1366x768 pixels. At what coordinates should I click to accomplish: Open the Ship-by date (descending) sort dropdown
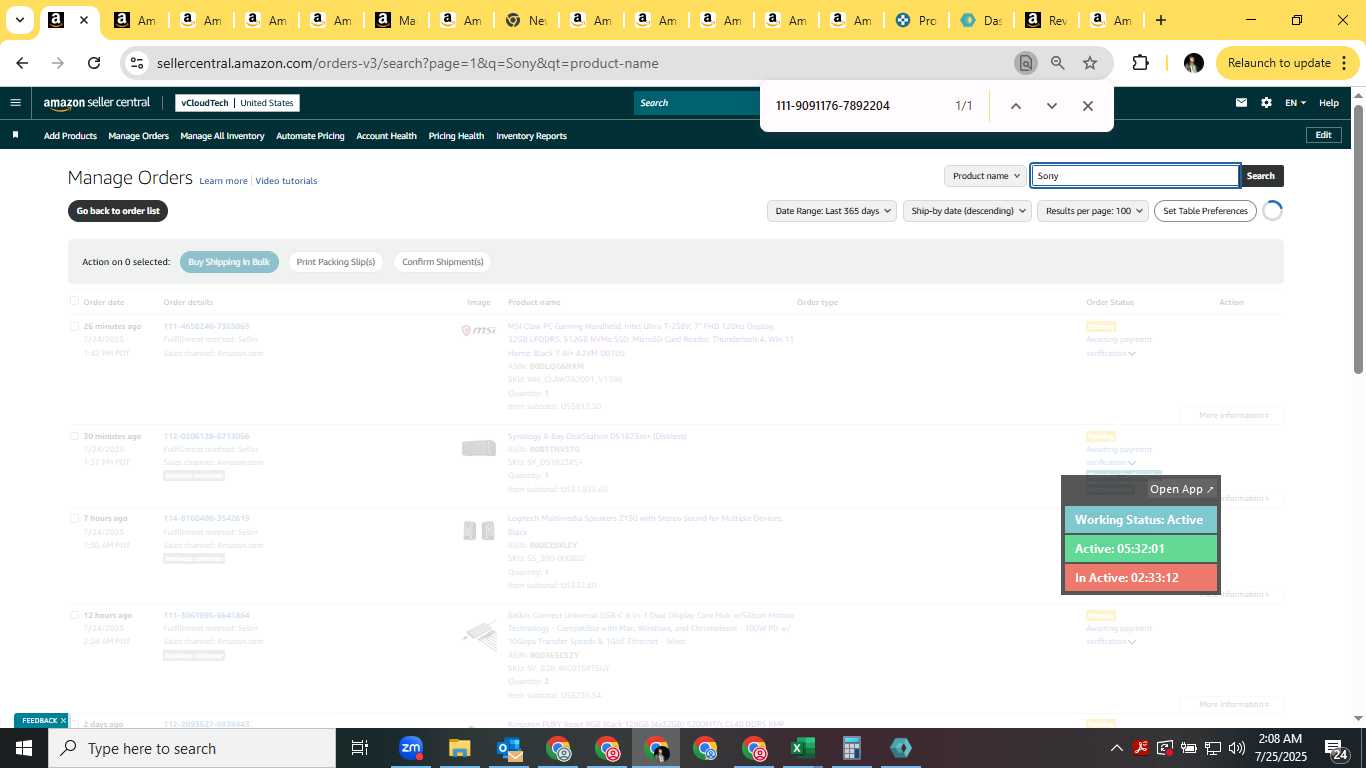coord(967,211)
